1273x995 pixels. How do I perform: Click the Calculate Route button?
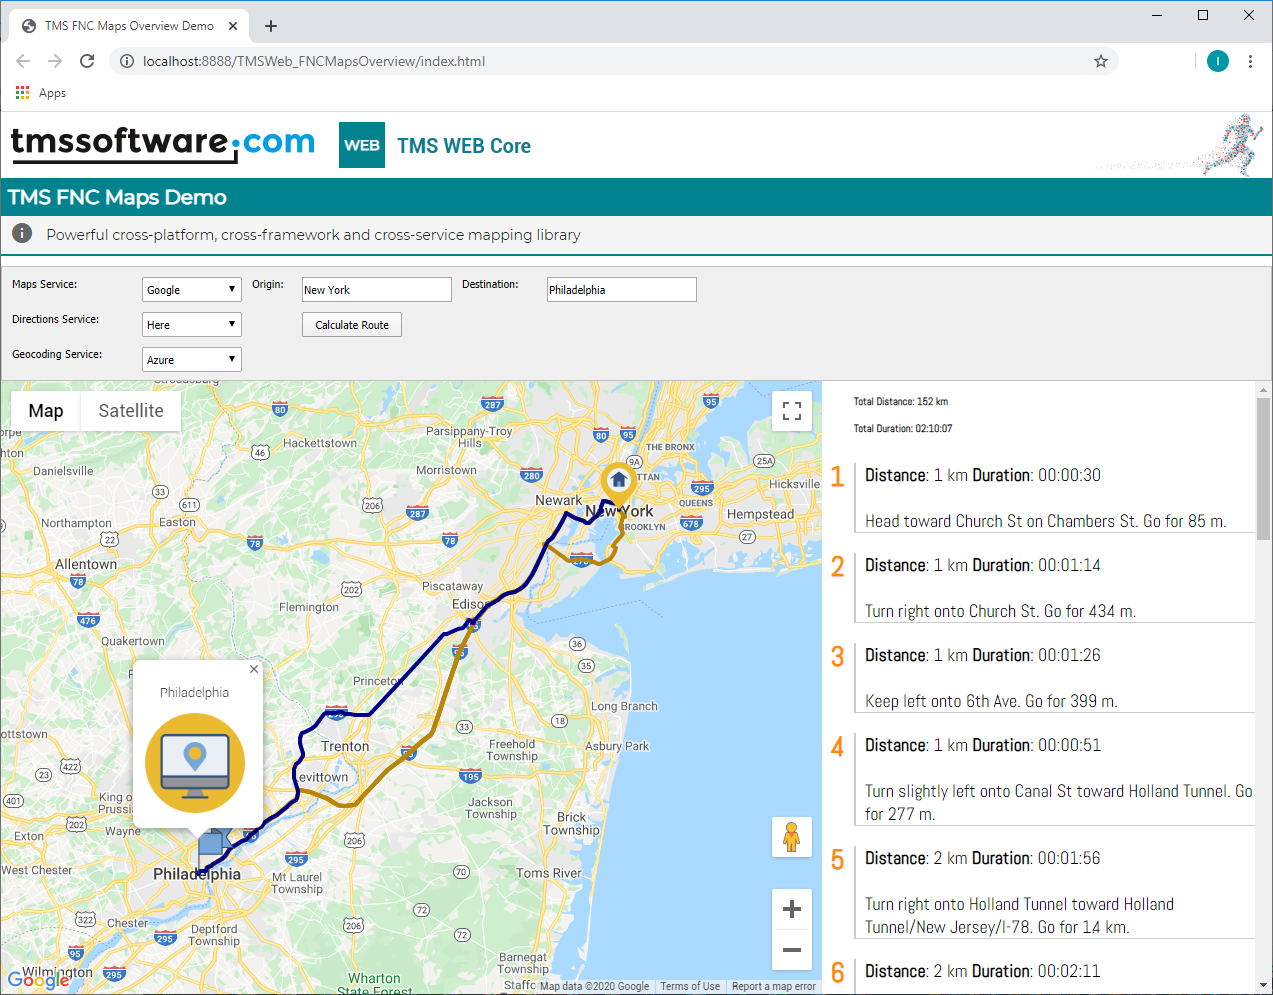point(352,325)
